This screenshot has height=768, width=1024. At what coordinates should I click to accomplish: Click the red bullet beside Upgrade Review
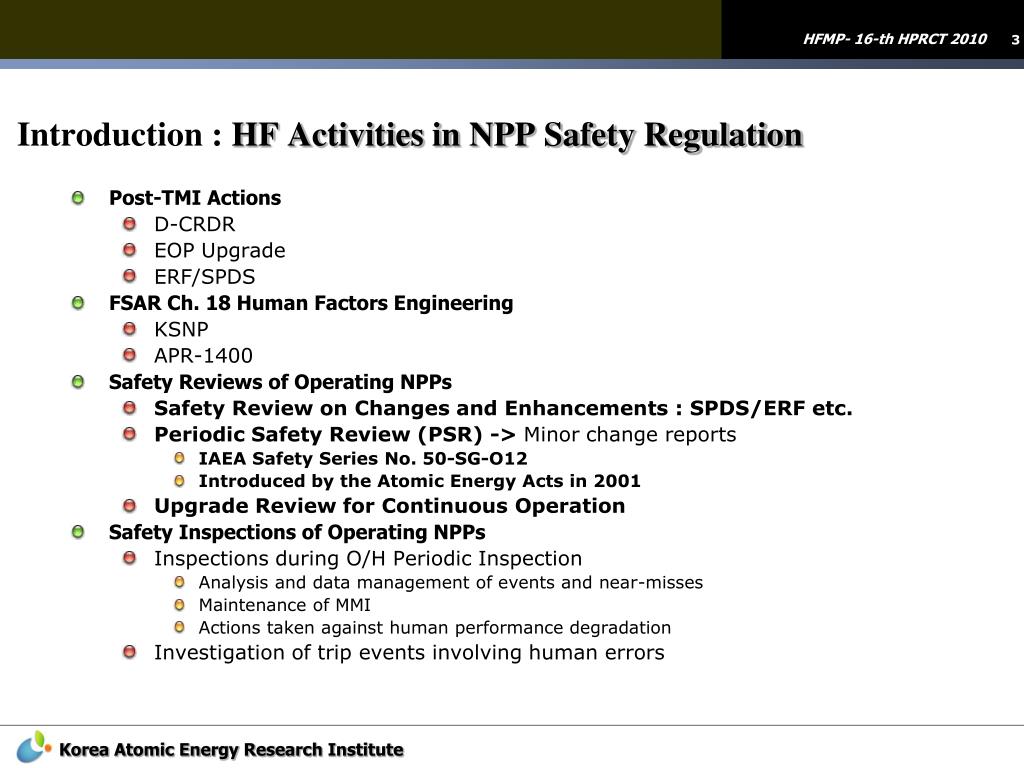pyautogui.click(x=129, y=505)
